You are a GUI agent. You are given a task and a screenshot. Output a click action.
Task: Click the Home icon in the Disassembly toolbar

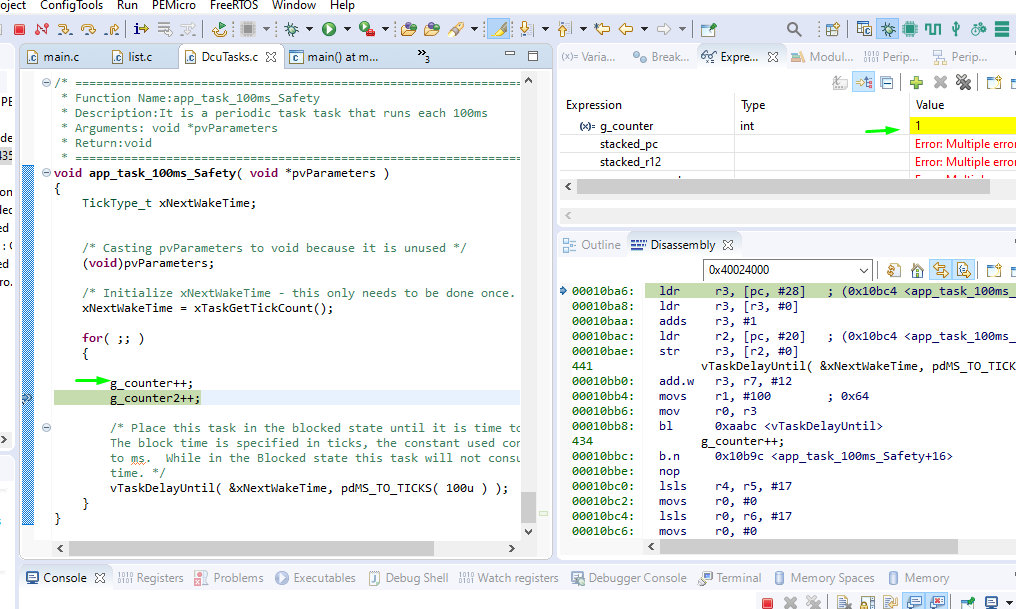coord(917,270)
